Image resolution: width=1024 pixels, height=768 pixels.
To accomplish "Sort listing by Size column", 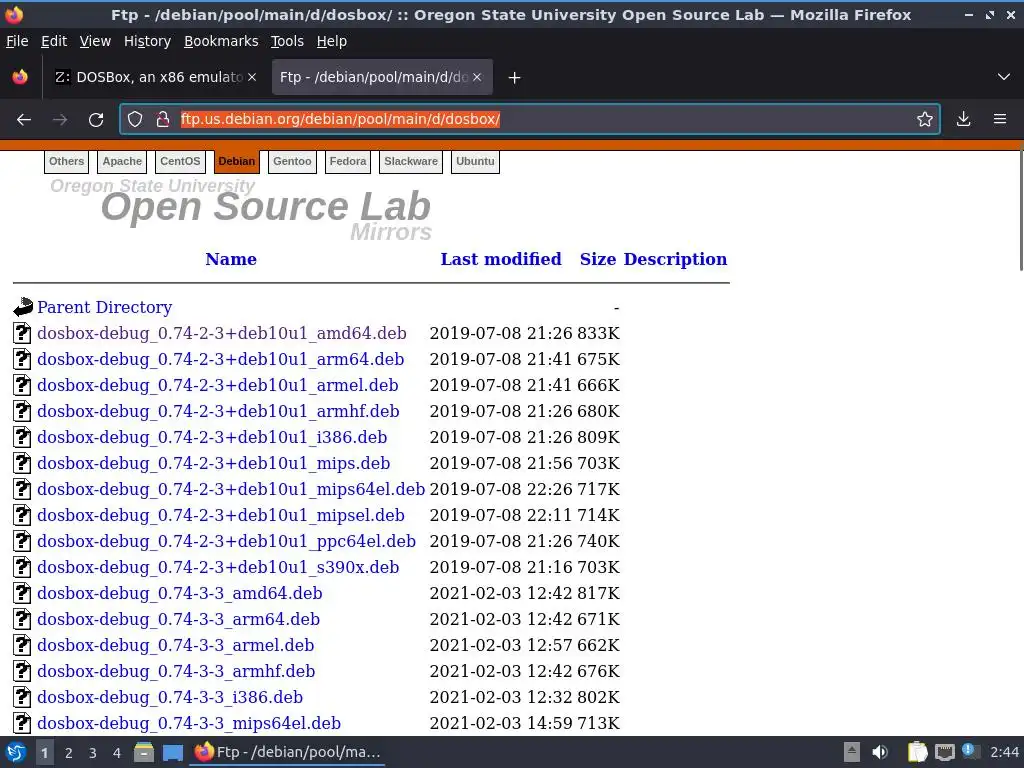I will click(x=598, y=259).
